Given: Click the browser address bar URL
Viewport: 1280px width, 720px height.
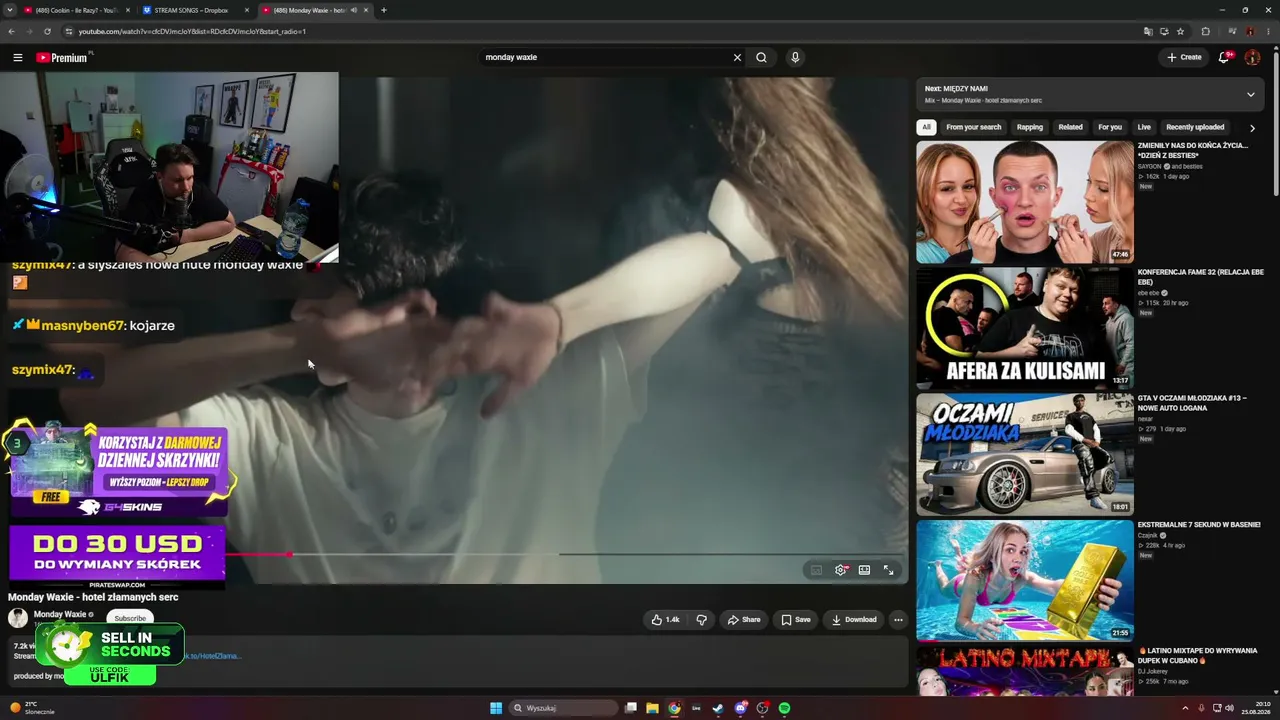Looking at the screenshot, I should click(x=192, y=31).
